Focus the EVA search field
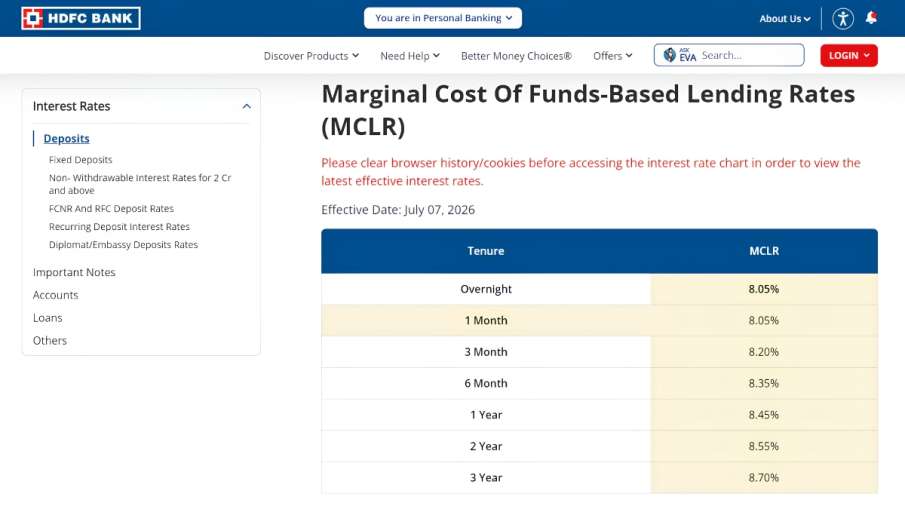905x509 pixels. tap(729, 55)
